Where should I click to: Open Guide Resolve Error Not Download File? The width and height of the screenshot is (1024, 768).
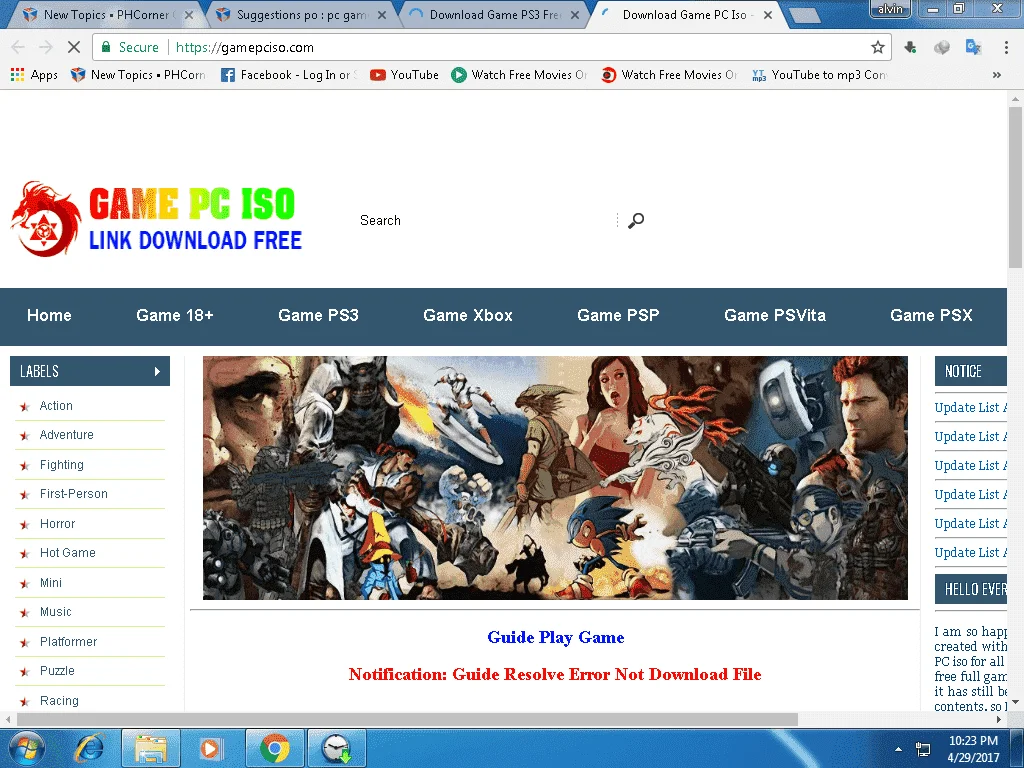click(x=607, y=675)
